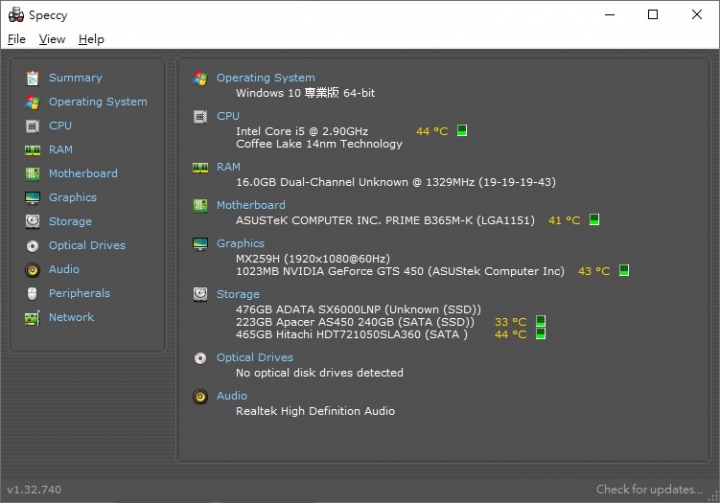Viewport: 720px width, 503px height.
Task: Click the Storage hard drive icon in the sidebar
Action: click(x=32, y=221)
